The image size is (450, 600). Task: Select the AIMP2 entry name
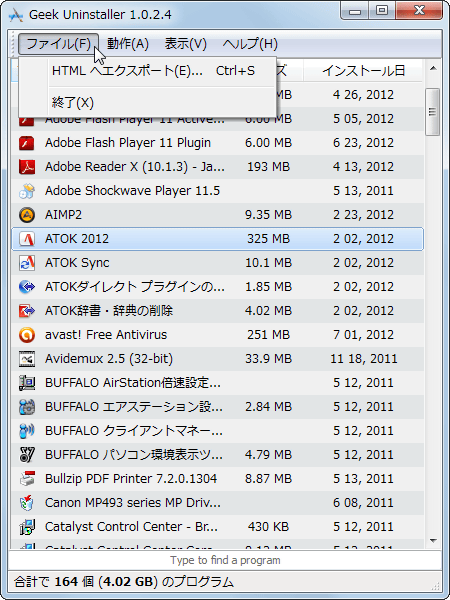point(64,215)
